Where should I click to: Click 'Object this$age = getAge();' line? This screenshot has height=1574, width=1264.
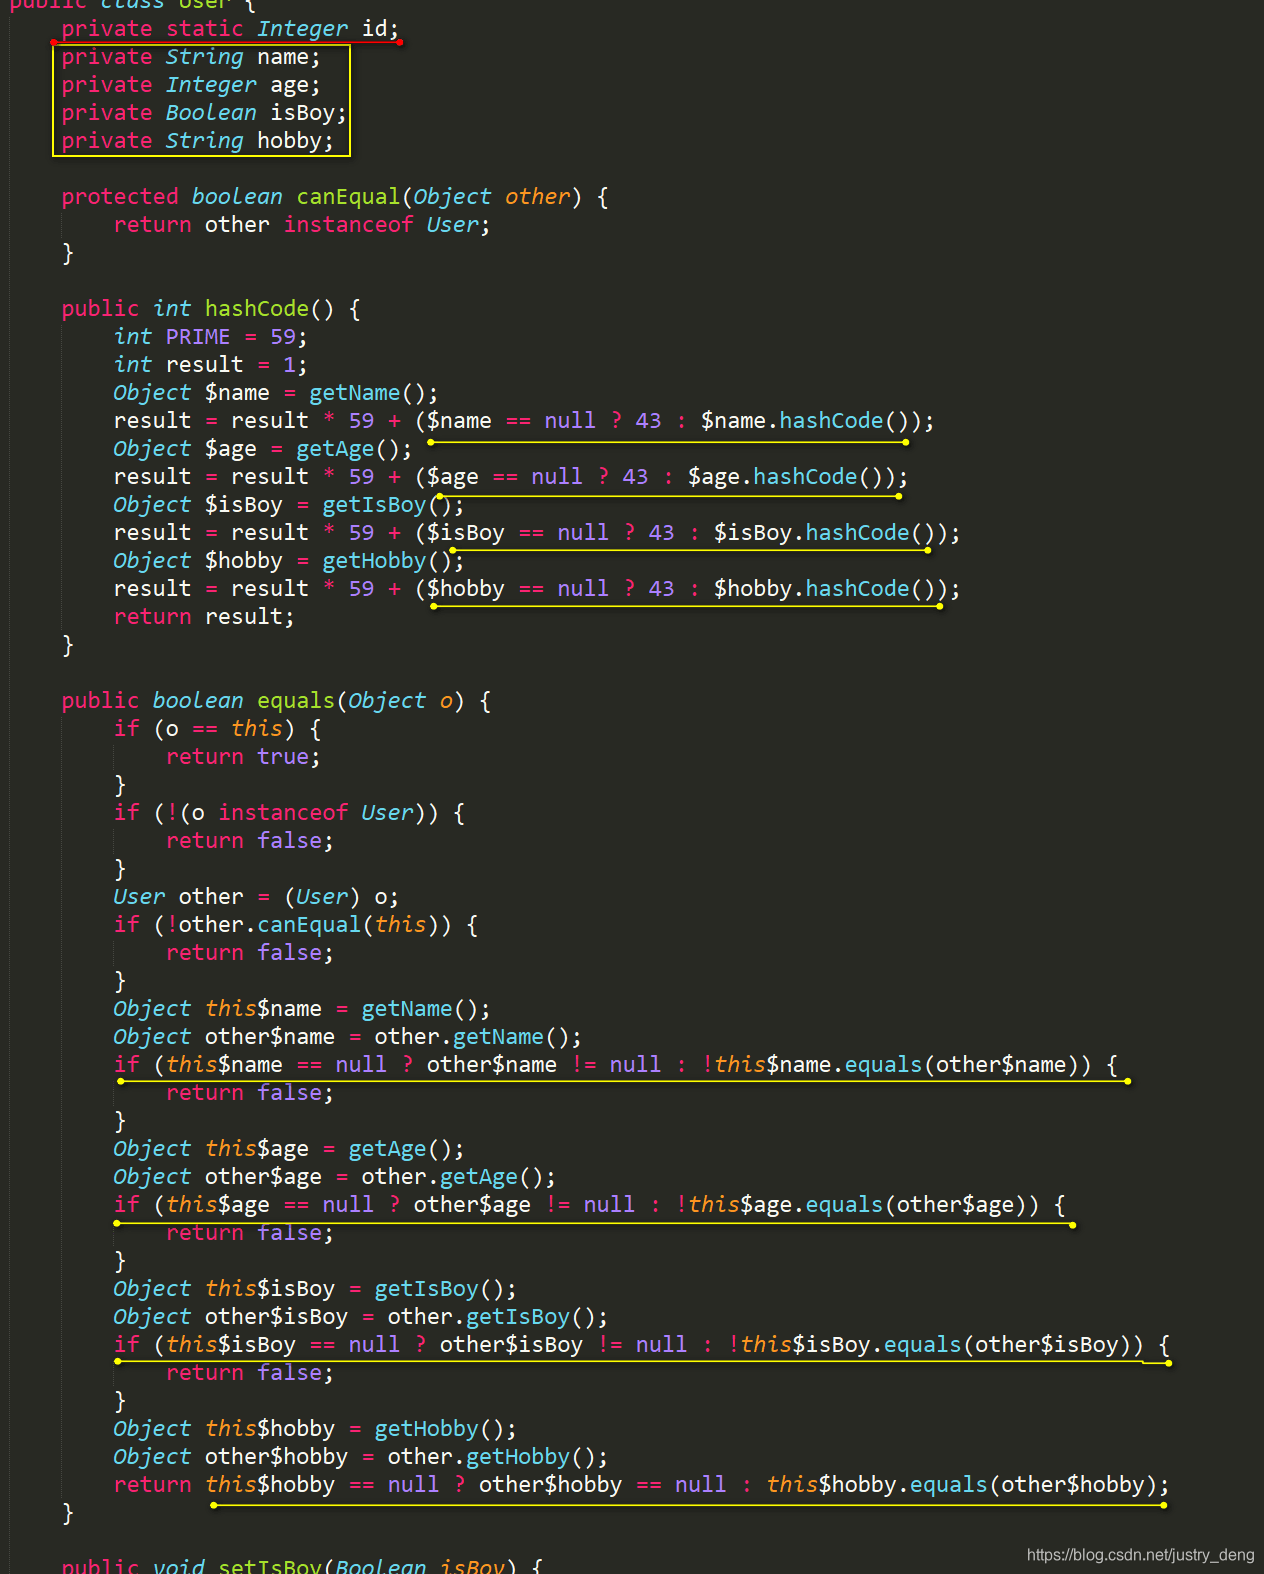[288, 1149]
